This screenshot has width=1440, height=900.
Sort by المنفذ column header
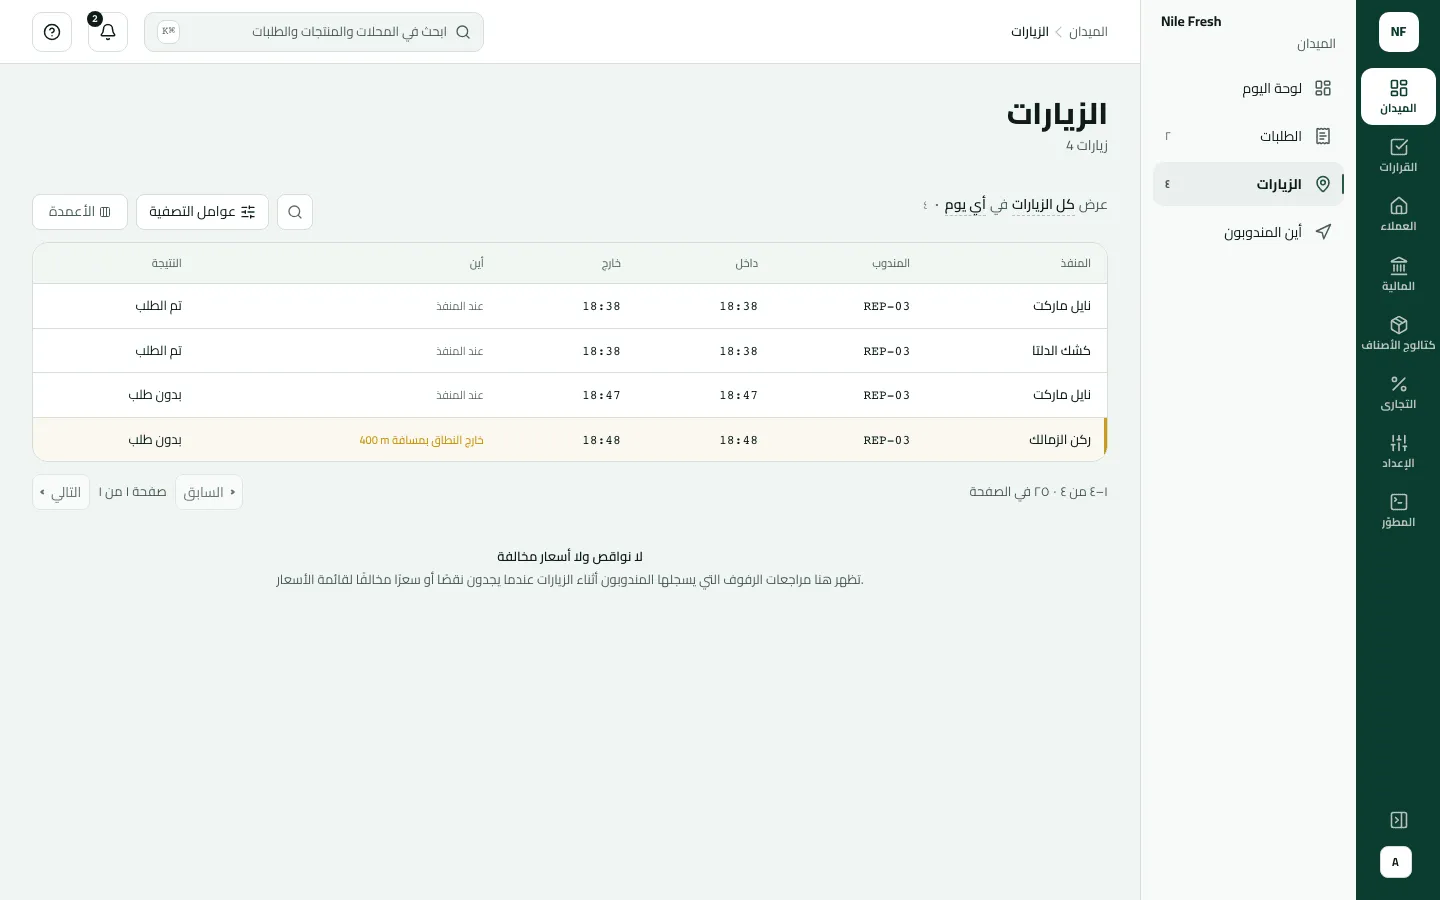point(1075,263)
